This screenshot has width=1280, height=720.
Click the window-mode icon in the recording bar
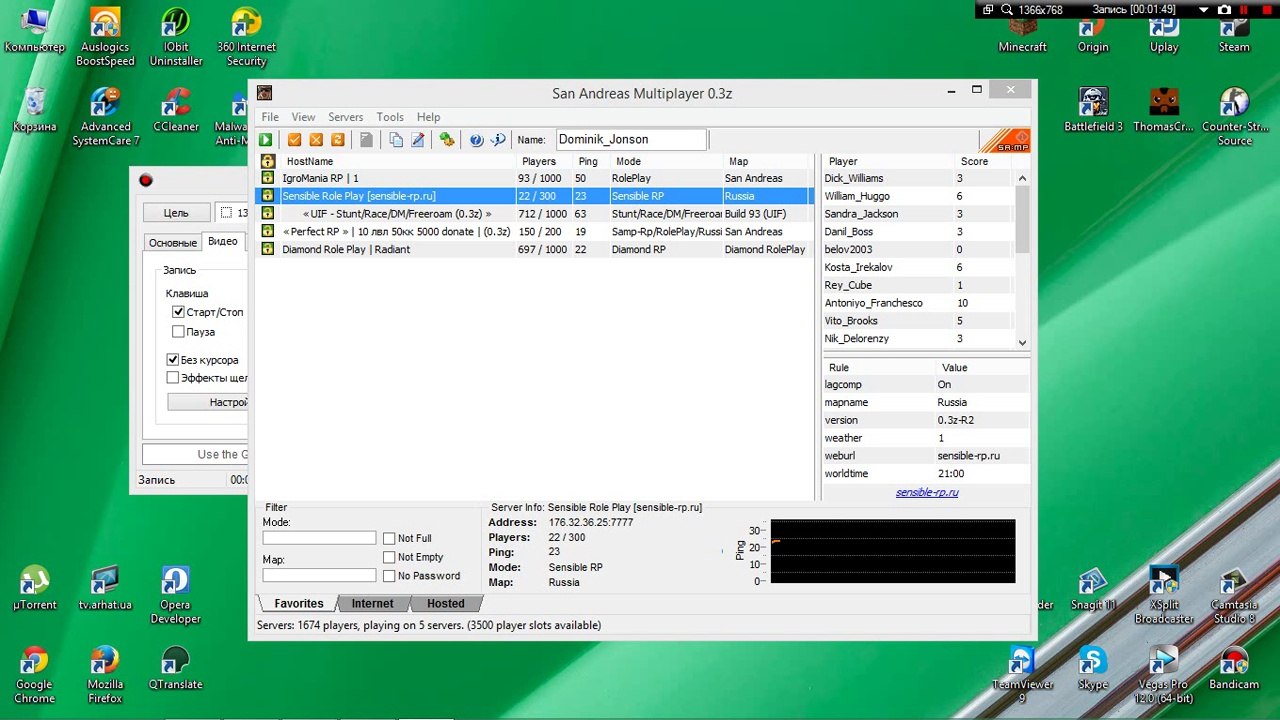click(988, 10)
